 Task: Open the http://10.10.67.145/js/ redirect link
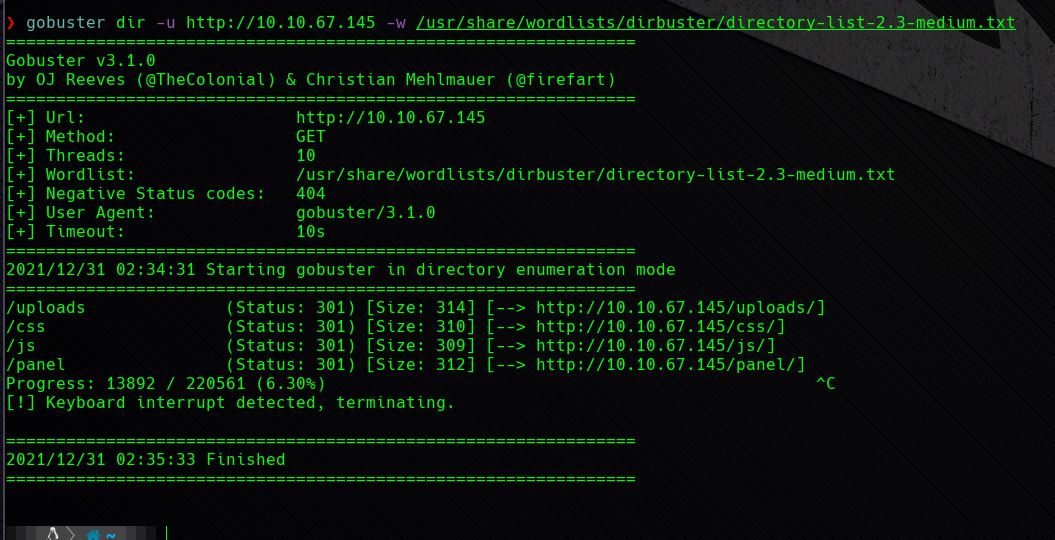point(656,346)
